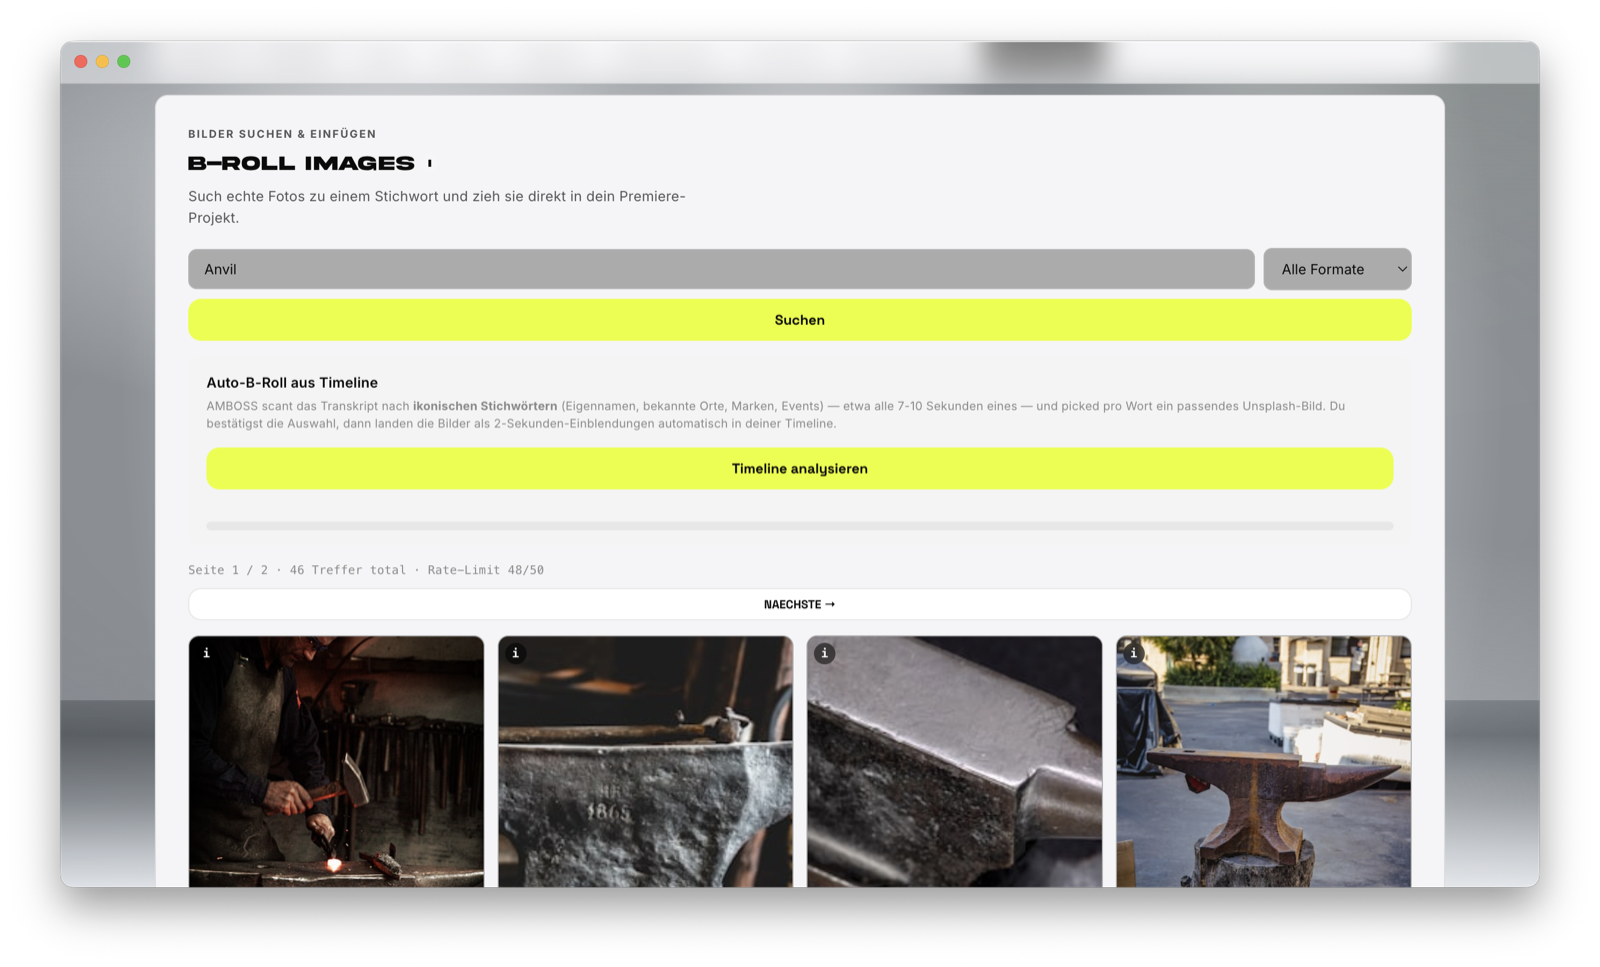1600x967 pixels.
Task: Select the blacksmith hammering thumbnail
Action: tap(336, 762)
